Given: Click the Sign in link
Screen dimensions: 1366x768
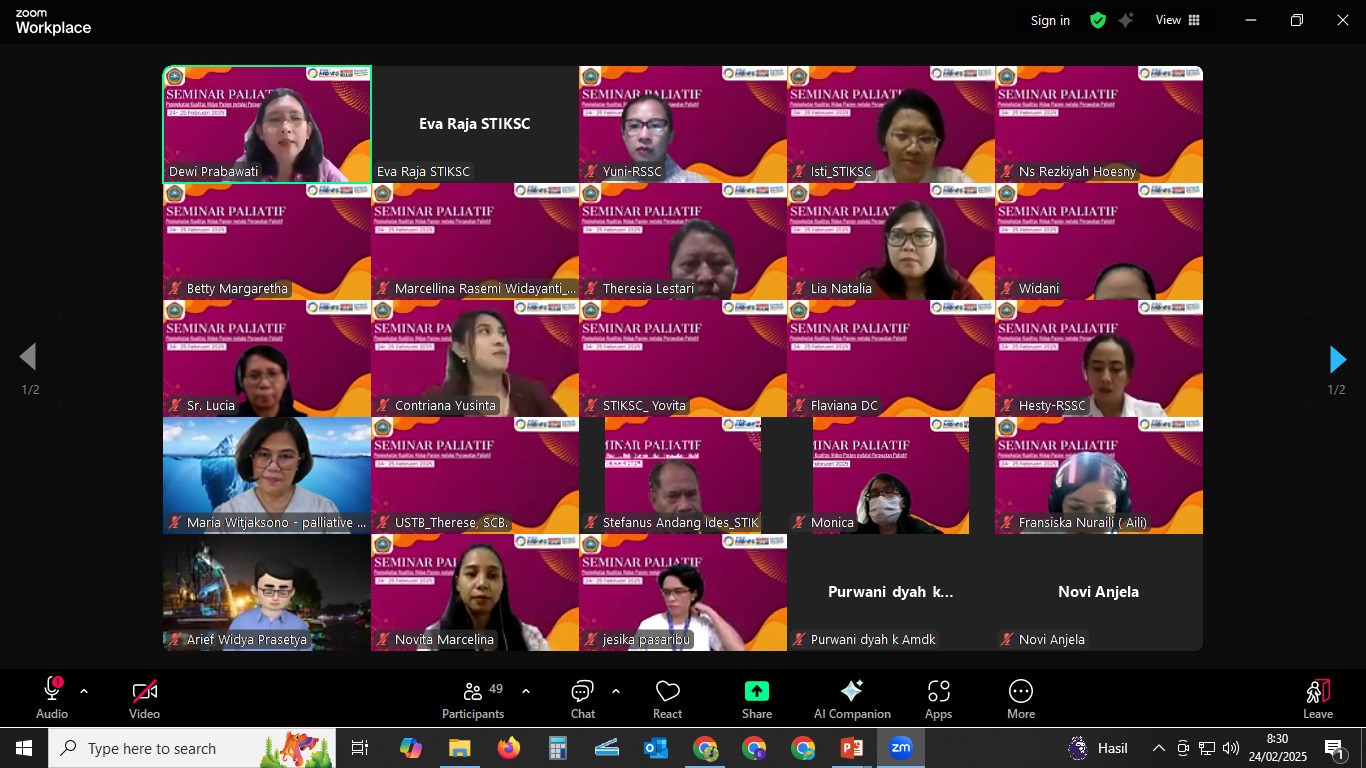Looking at the screenshot, I should [x=1050, y=20].
